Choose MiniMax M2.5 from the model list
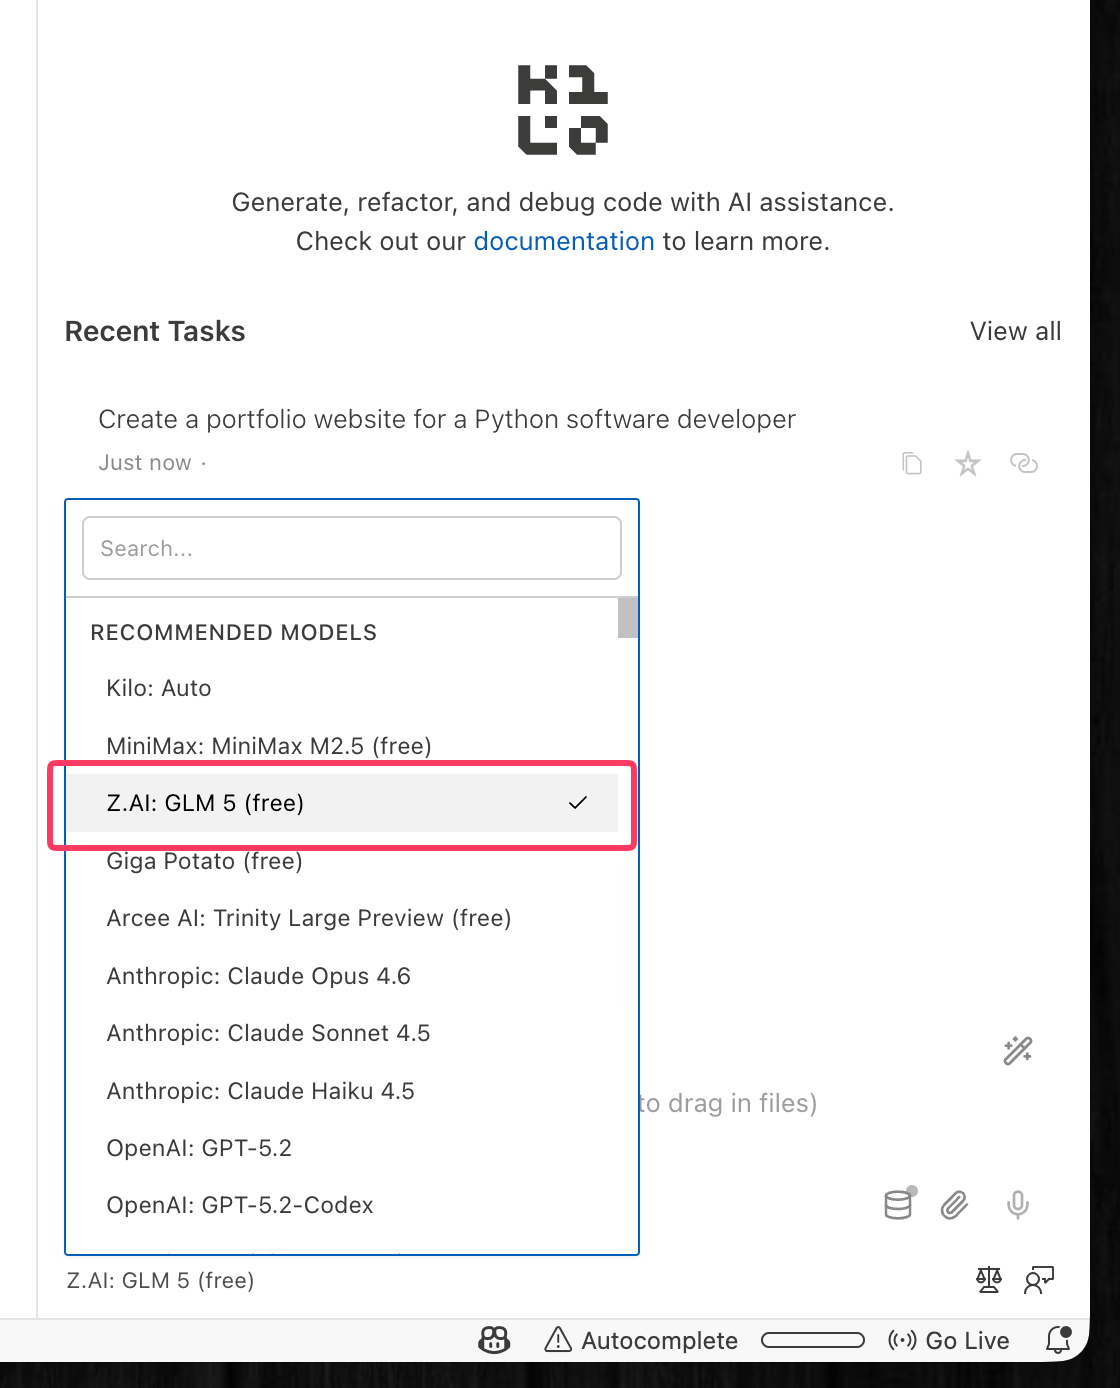Viewport: 1120px width, 1388px height. coord(269,746)
